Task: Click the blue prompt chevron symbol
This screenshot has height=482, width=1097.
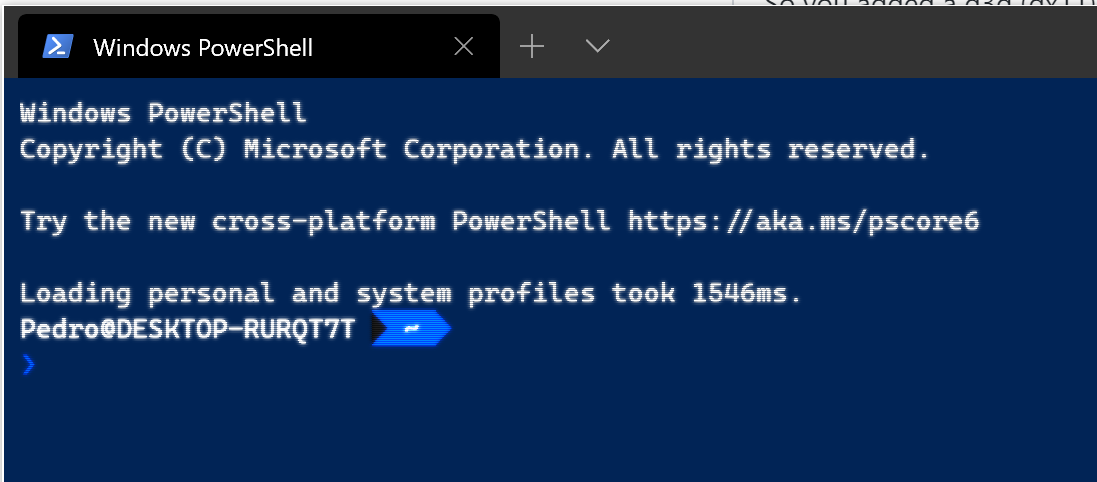Action: (28, 365)
